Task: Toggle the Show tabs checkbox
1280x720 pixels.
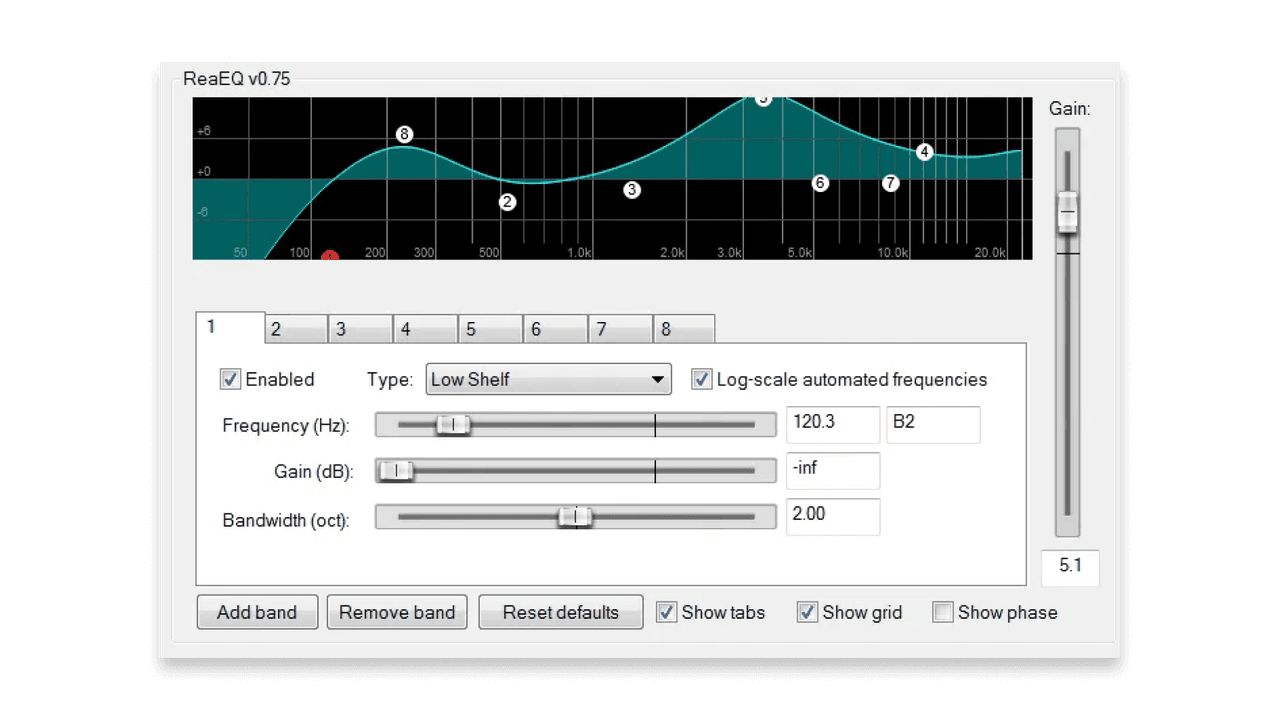Action: tap(666, 612)
